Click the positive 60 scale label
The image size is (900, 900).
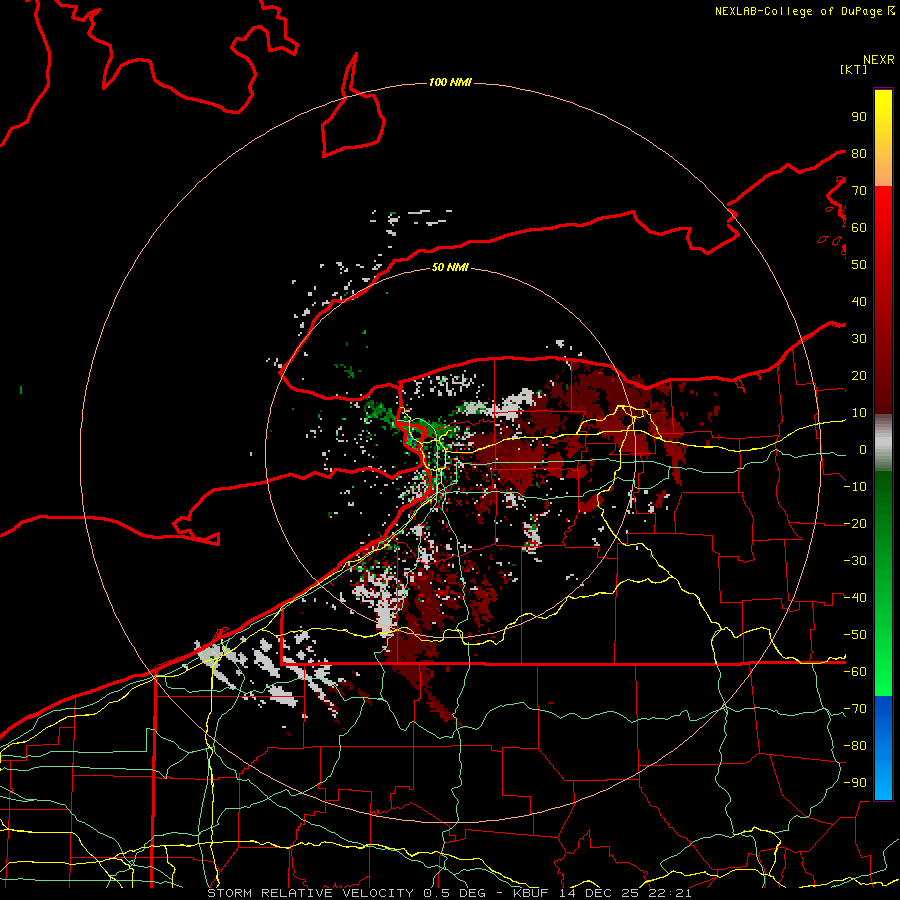point(859,227)
